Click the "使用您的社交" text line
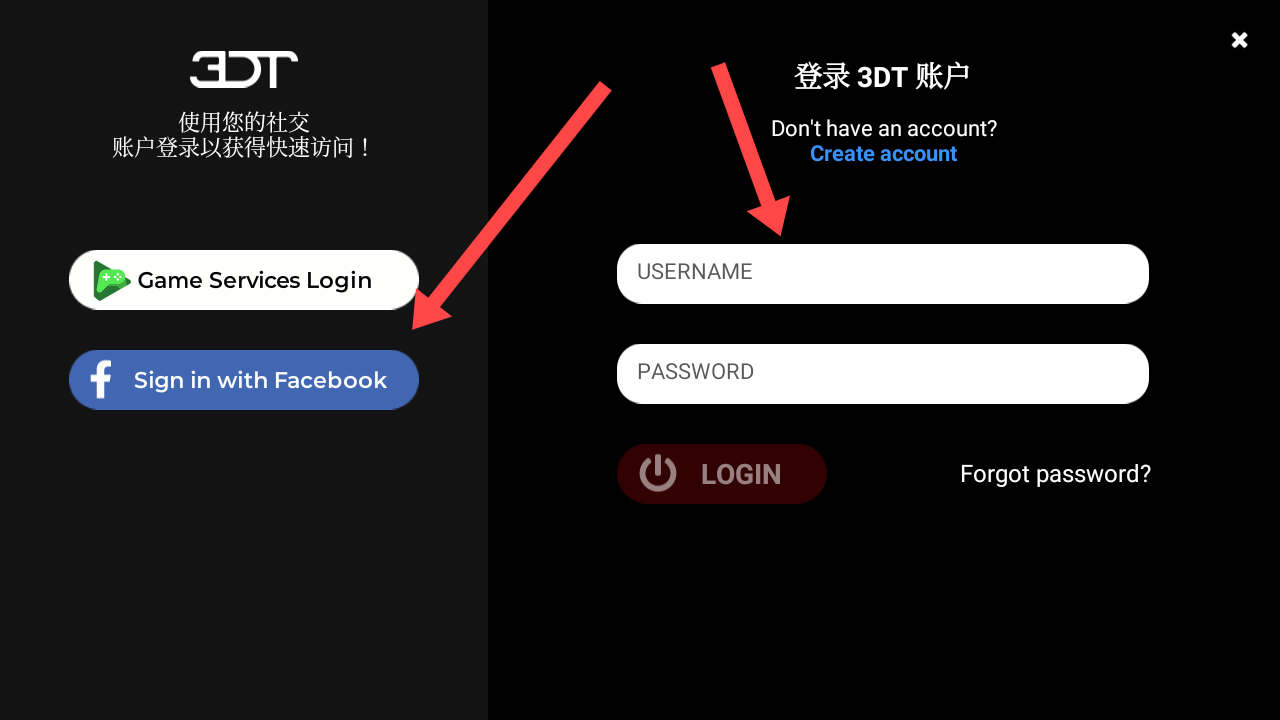This screenshot has height=720, width=1280. (244, 122)
